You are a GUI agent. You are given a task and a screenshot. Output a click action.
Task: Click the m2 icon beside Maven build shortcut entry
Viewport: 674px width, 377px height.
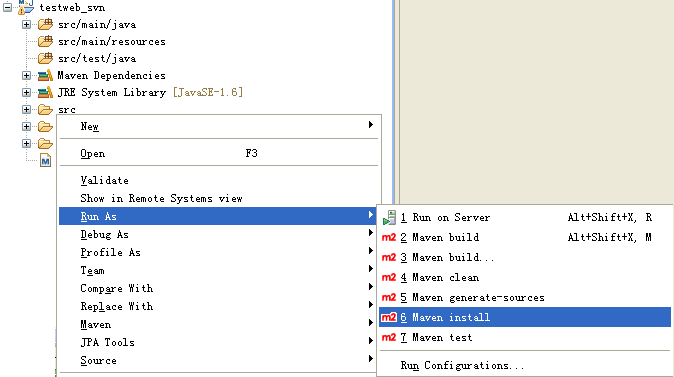[x=389, y=237]
